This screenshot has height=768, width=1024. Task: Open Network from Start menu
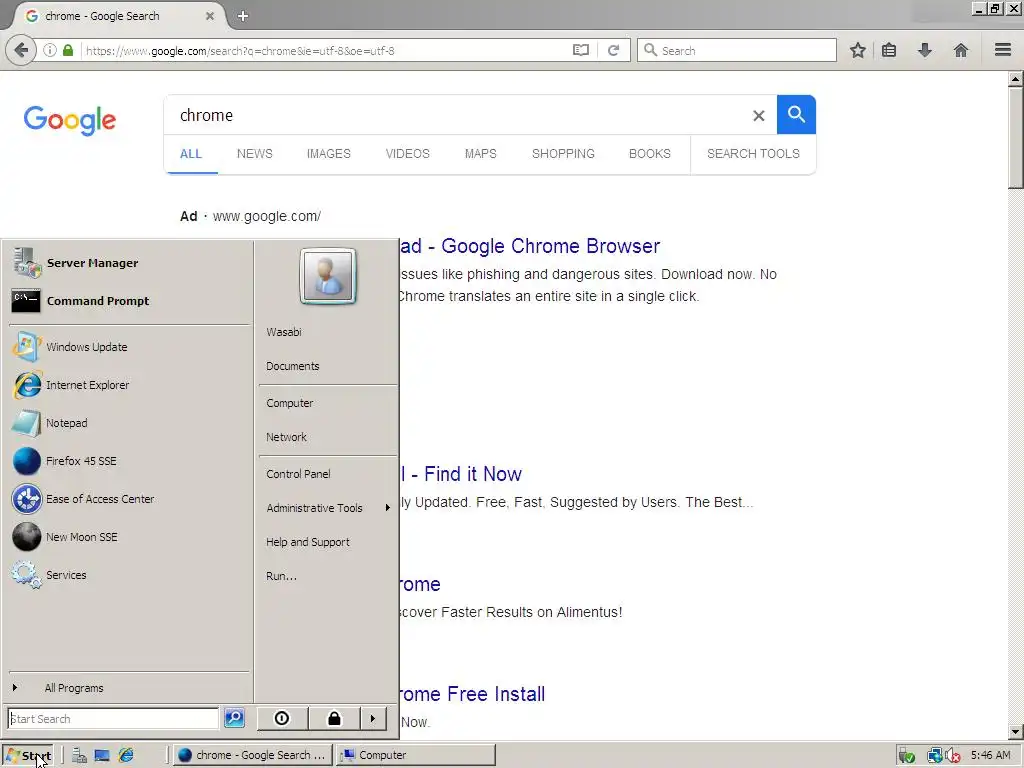(328, 437)
